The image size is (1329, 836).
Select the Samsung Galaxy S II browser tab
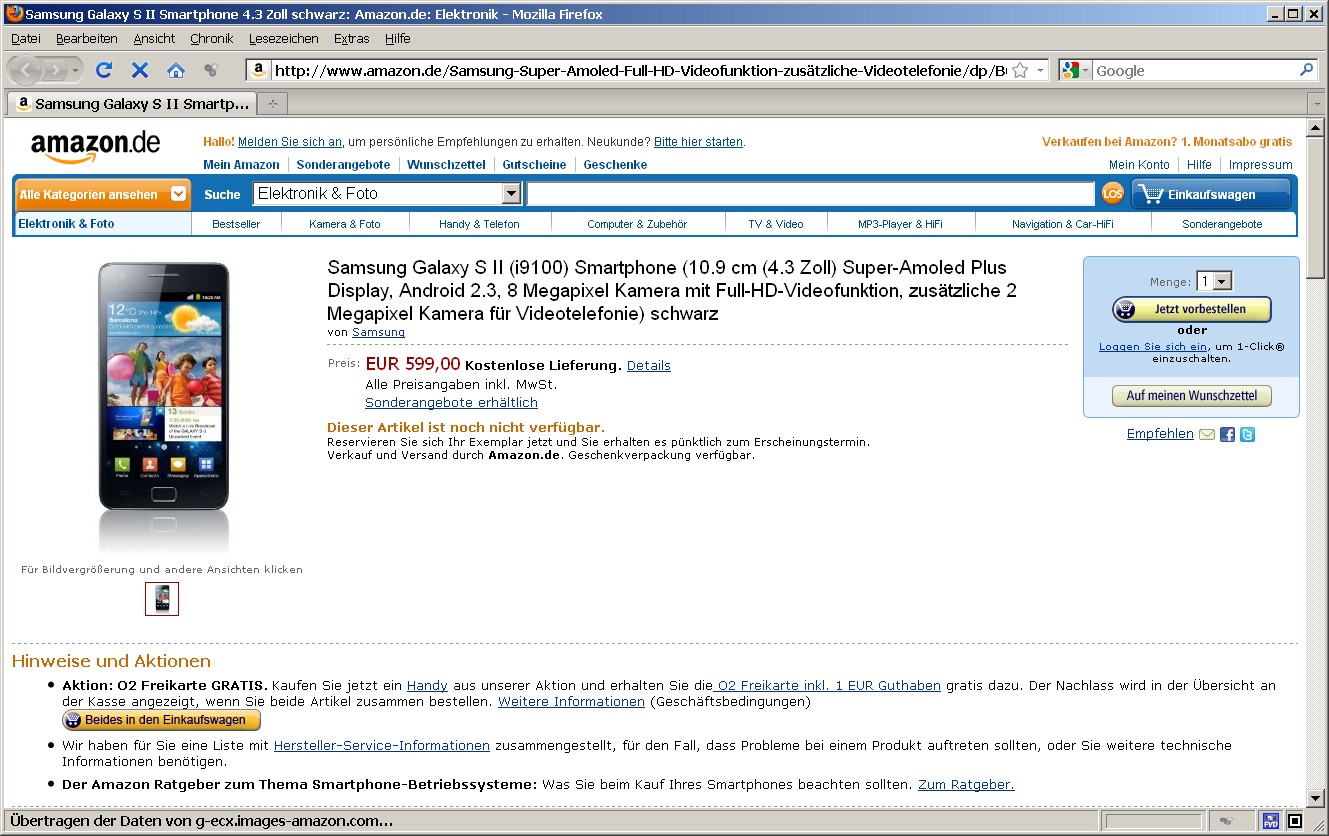(x=132, y=103)
